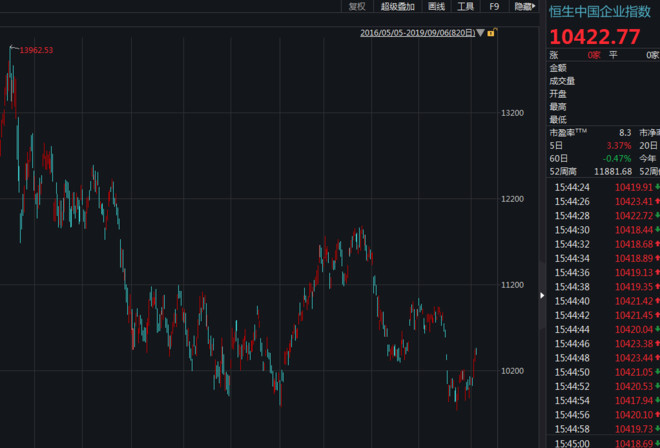Select the tick row at 15:44:50
Screen dimensions: 660x448
(x=603, y=372)
